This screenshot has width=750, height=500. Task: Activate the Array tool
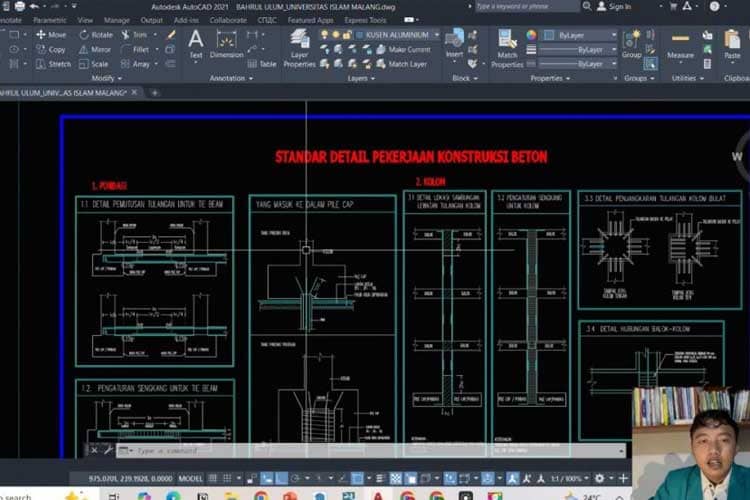coord(135,64)
